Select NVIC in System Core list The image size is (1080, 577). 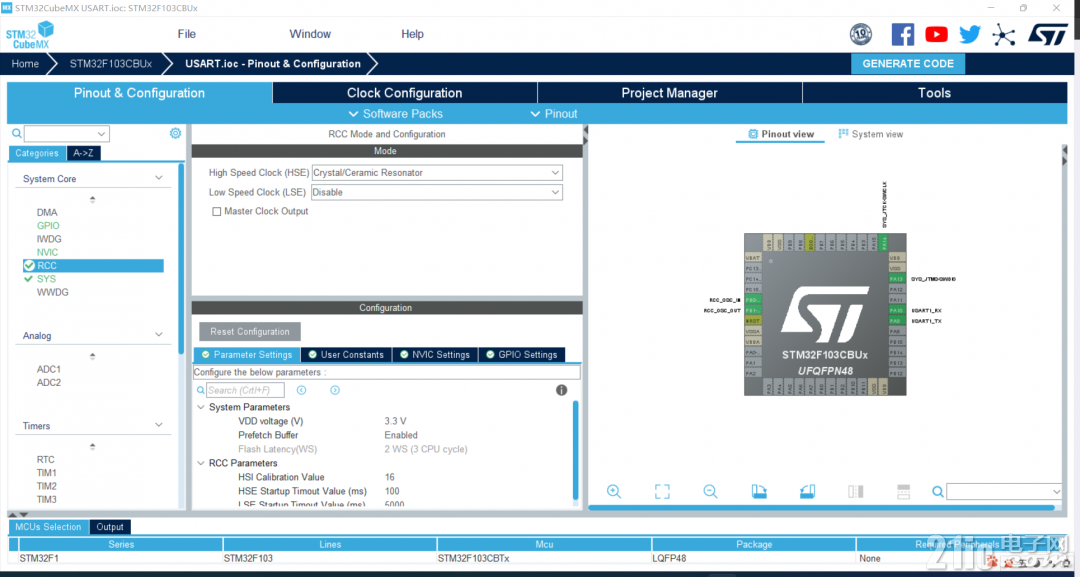click(x=48, y=252)
